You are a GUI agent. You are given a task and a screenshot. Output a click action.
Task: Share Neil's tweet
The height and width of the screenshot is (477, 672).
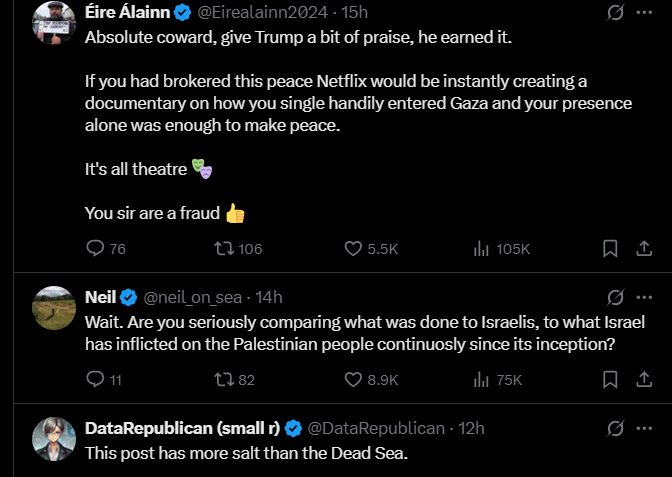coord(645,379)
